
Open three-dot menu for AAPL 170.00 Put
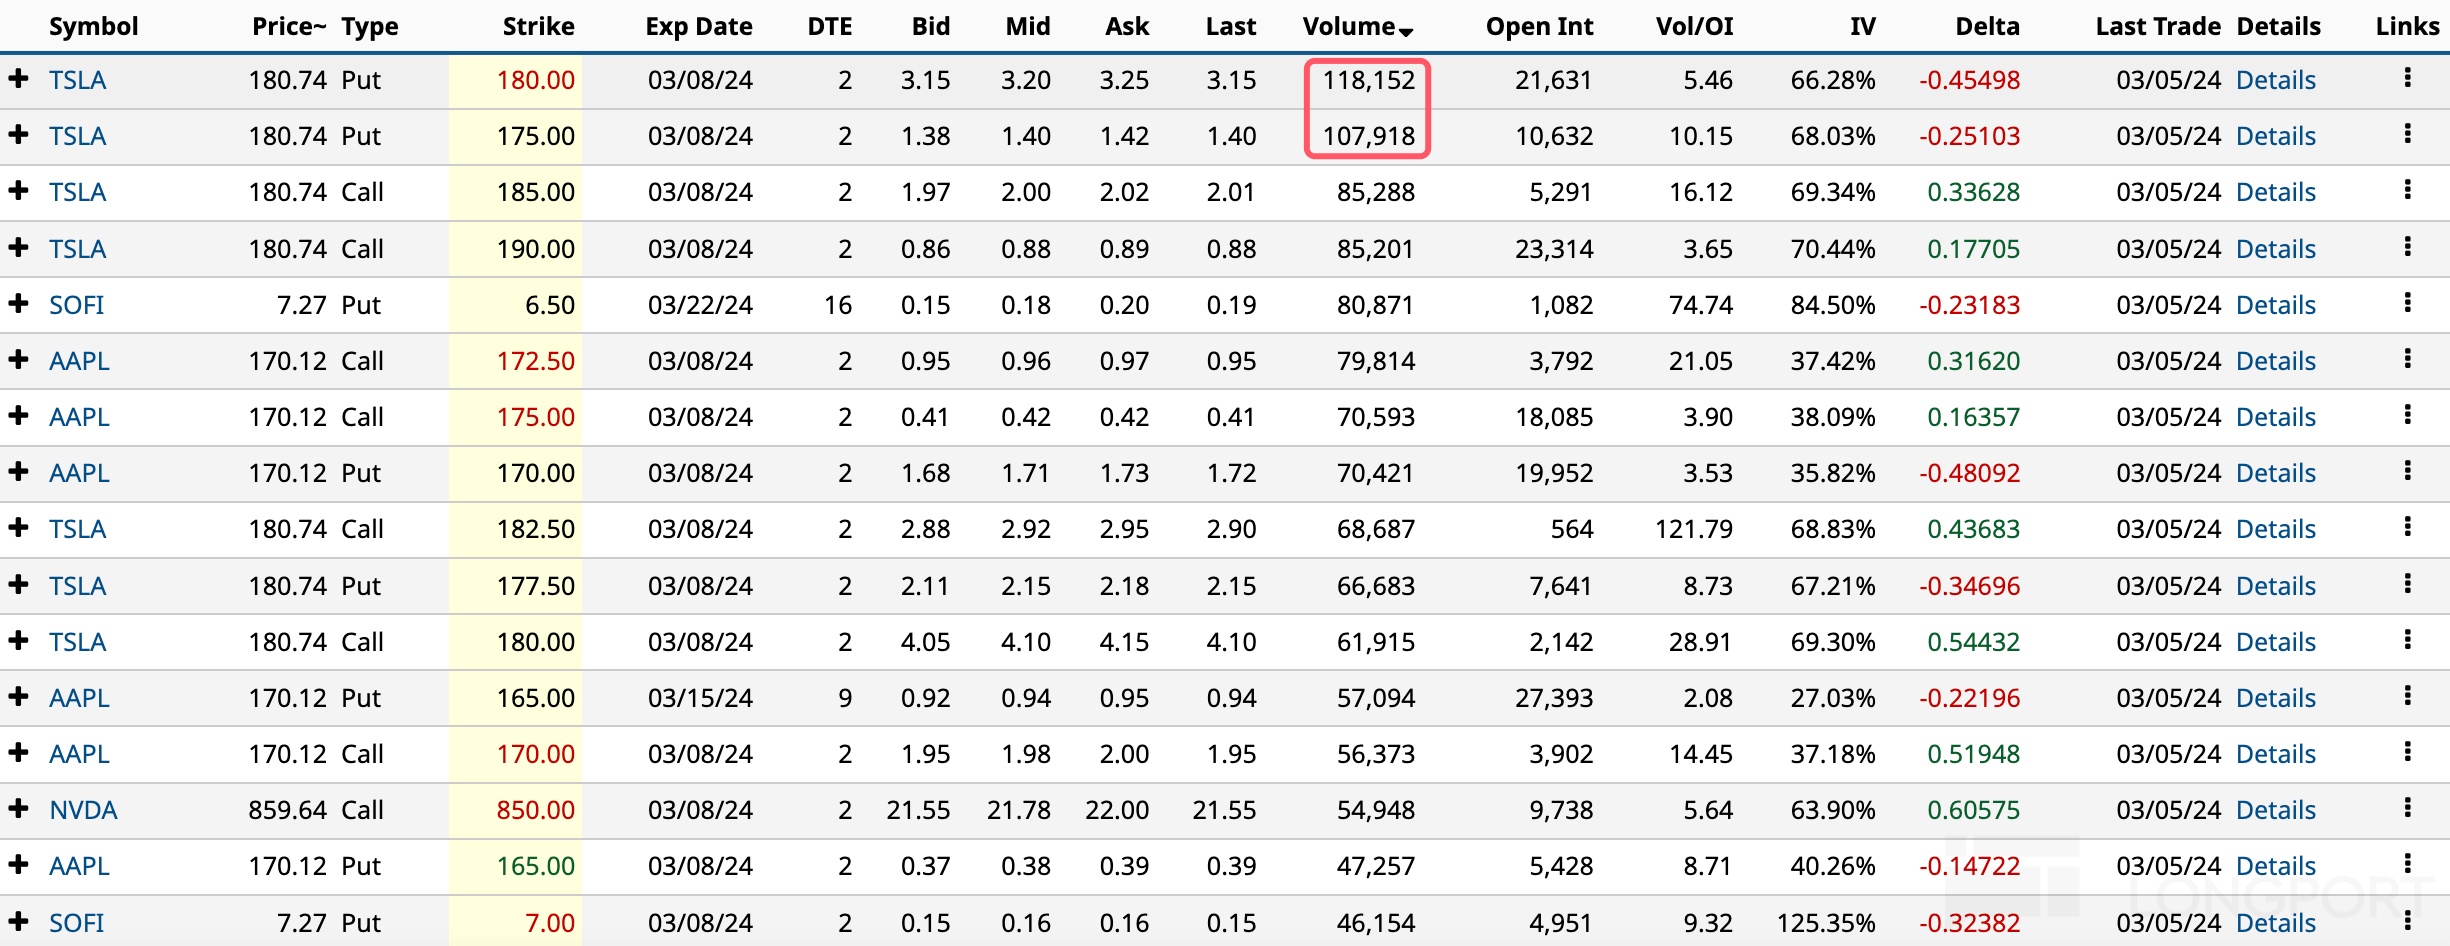tap(2407, 471)
